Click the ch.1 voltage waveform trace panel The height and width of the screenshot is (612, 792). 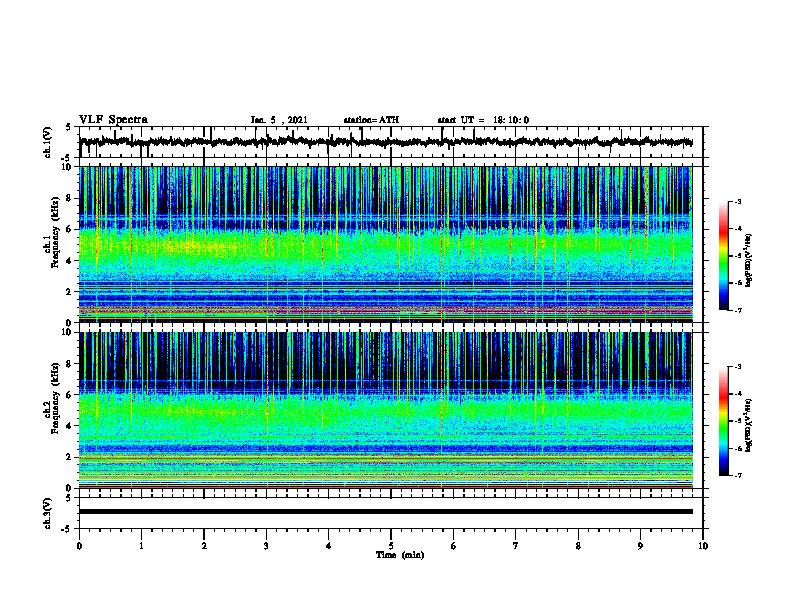(390, 142)
